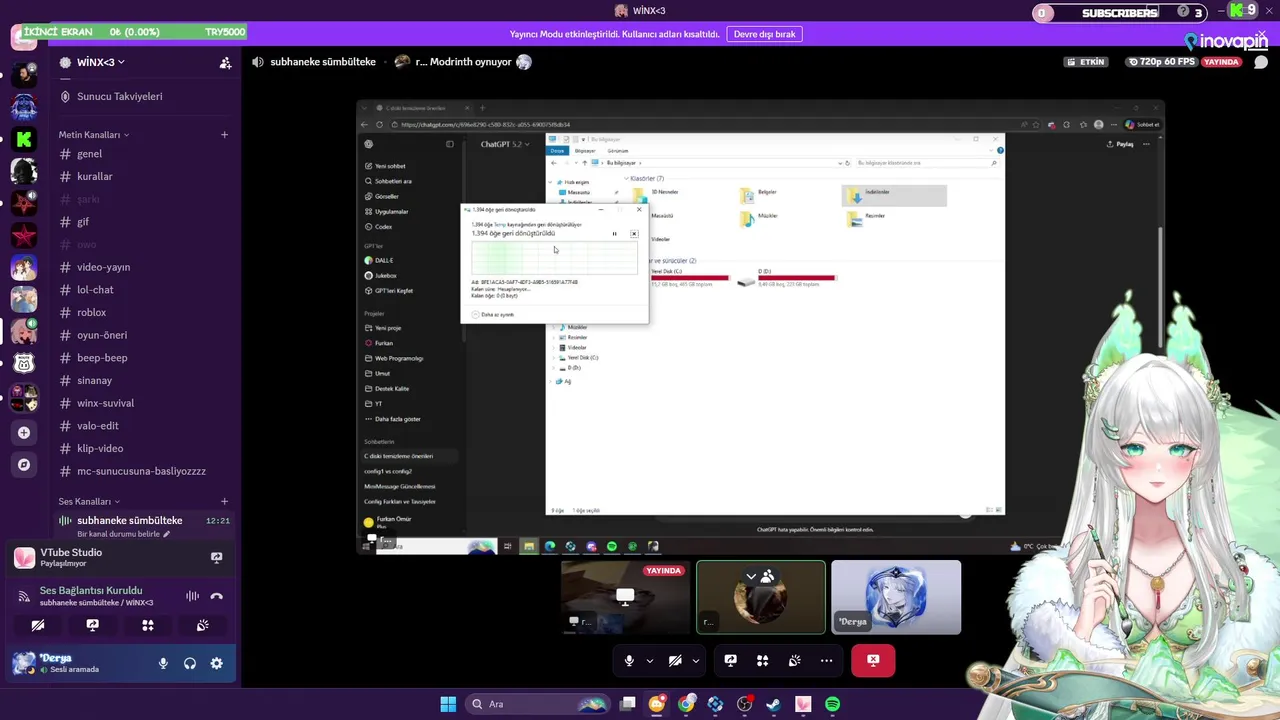This screenshot has height=720, width=1280.
Task: Open camera options arrow in the call bar
Action: [x=696, y=661]
